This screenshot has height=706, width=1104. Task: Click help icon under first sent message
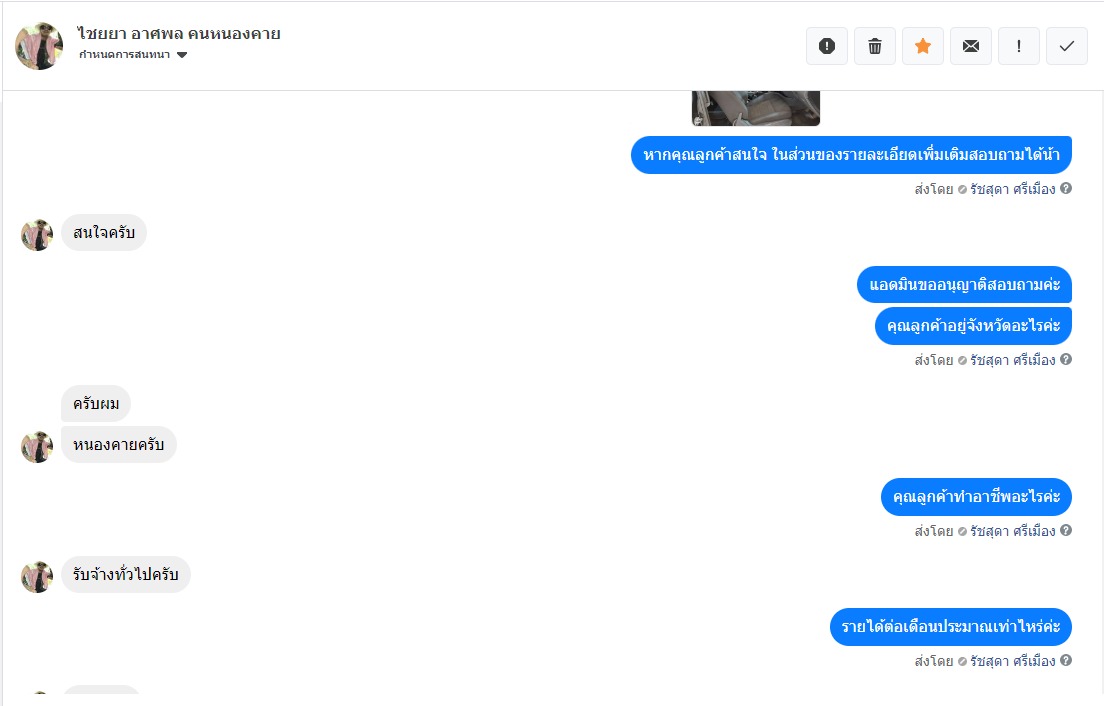(1066, 189)
